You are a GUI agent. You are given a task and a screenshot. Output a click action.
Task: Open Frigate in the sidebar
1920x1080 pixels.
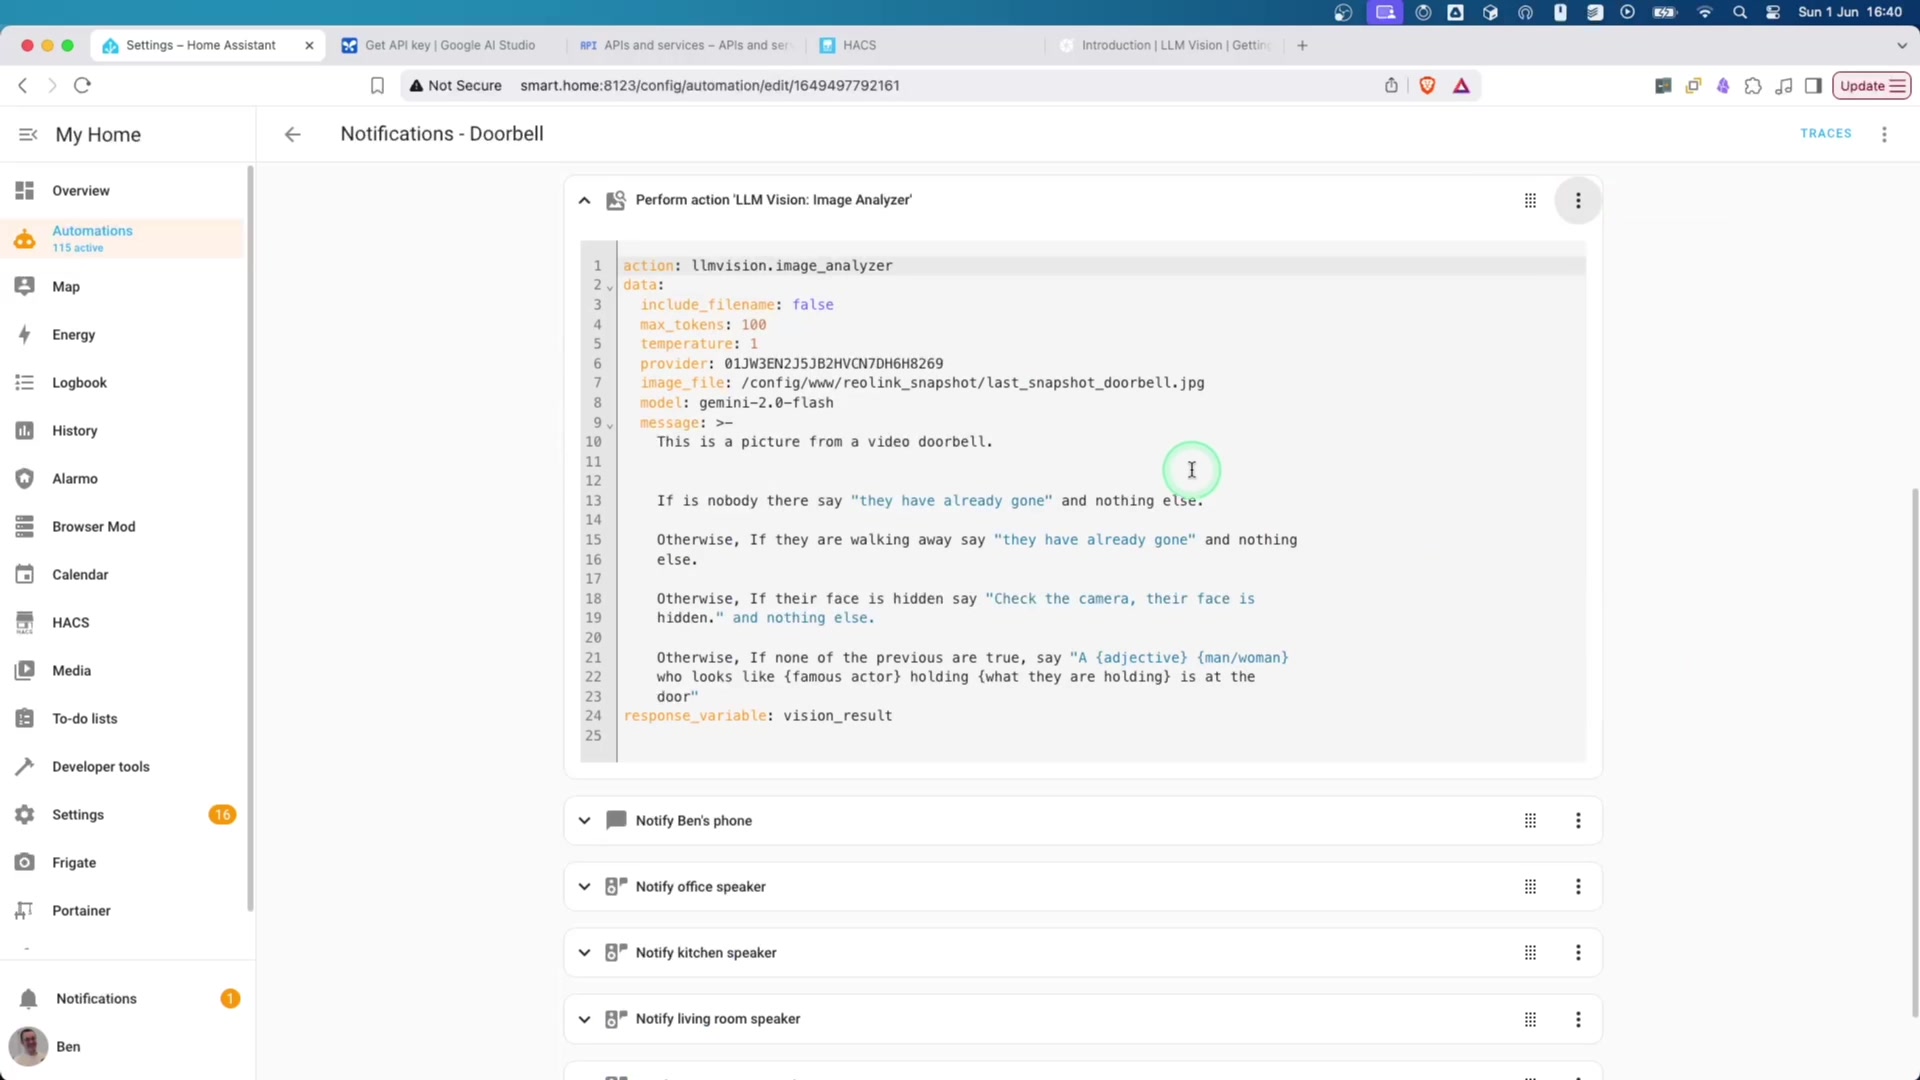[x=73, y=862]
